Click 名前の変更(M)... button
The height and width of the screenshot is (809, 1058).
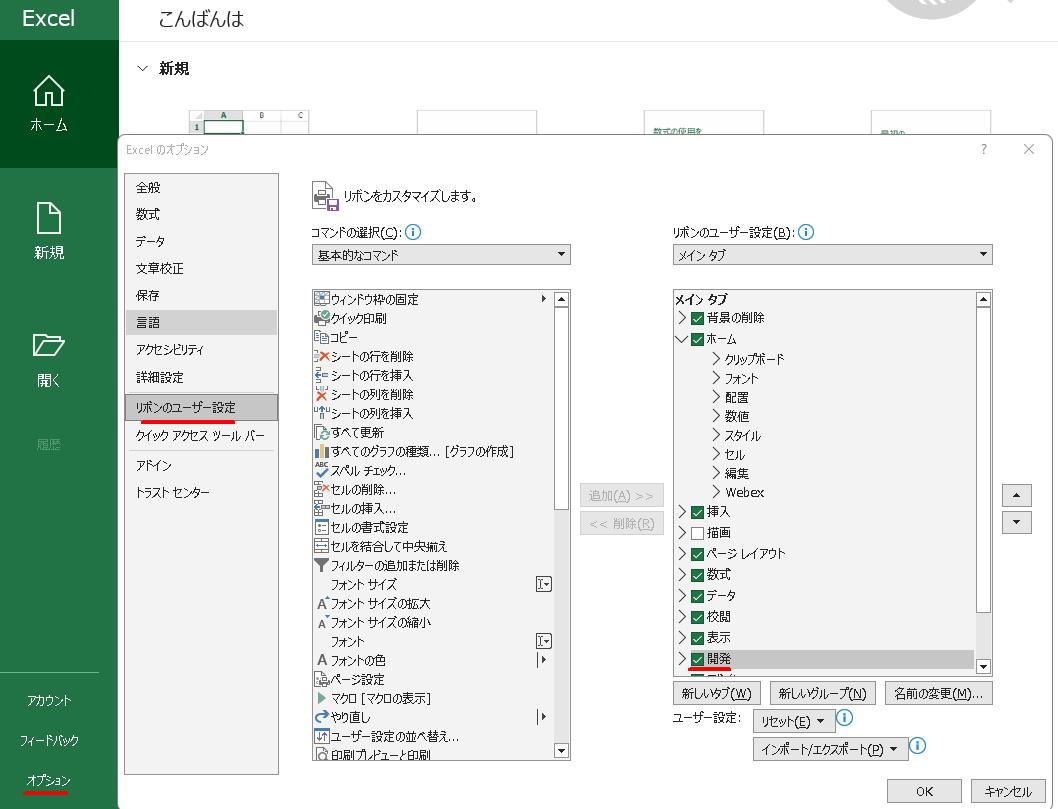pos(939,693)
